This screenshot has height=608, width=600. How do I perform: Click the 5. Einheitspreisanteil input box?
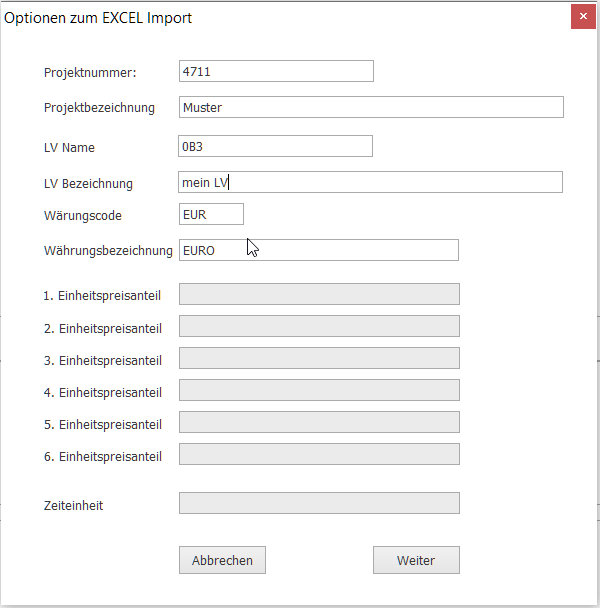point(319,423)
